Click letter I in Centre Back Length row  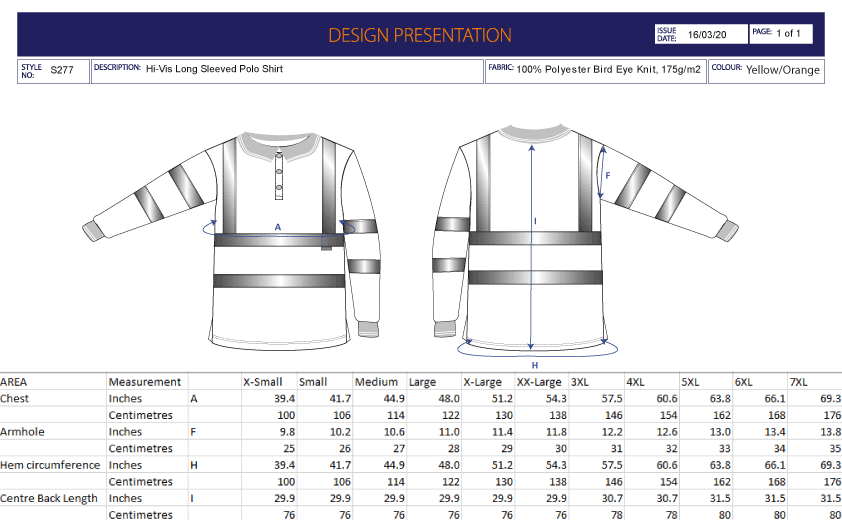coord(192,499)
